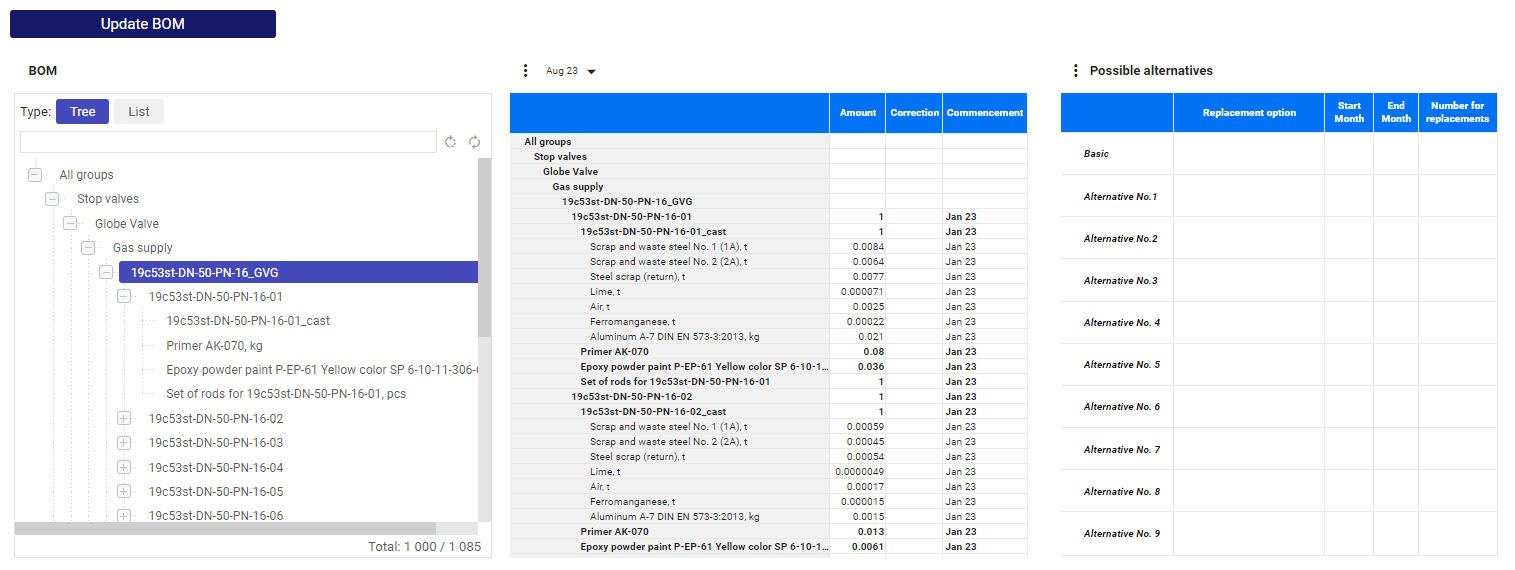Click the 0.013 Primer AK-070 amount cell
The image size is (1515, 570).
(x=857, y=531)
